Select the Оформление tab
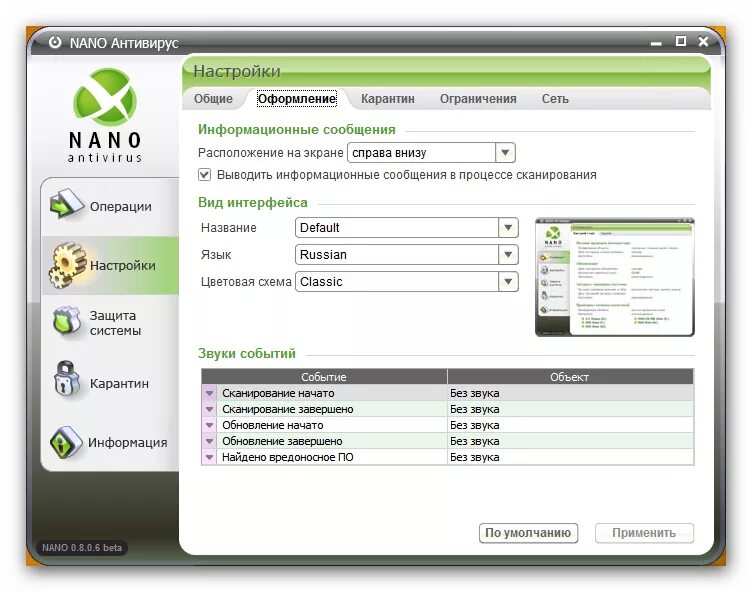 pyautogui.click(x=297, y=99)
